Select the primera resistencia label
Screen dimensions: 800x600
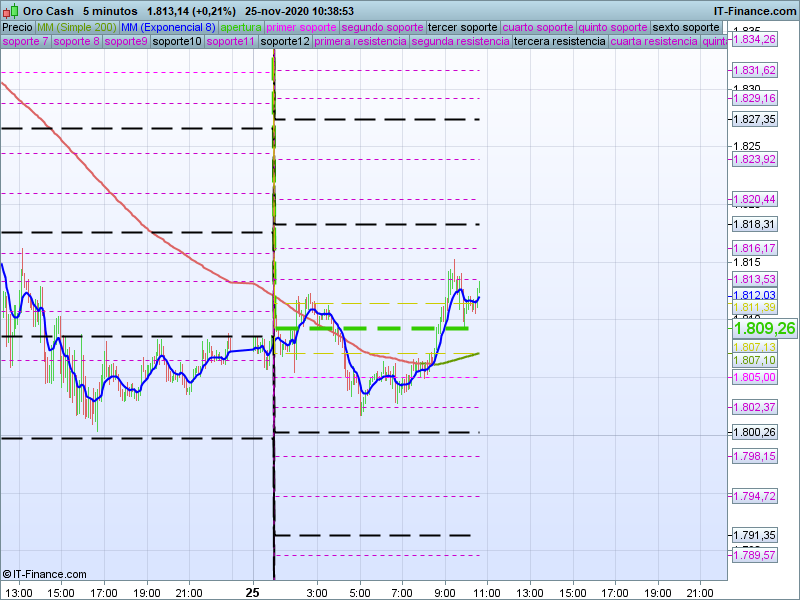360,42
